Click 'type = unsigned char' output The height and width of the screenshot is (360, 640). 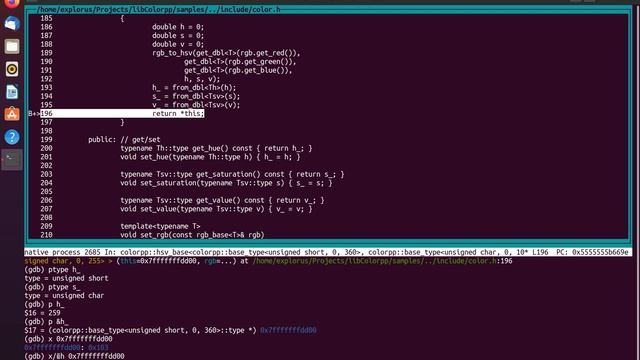(x=64, y=296)
